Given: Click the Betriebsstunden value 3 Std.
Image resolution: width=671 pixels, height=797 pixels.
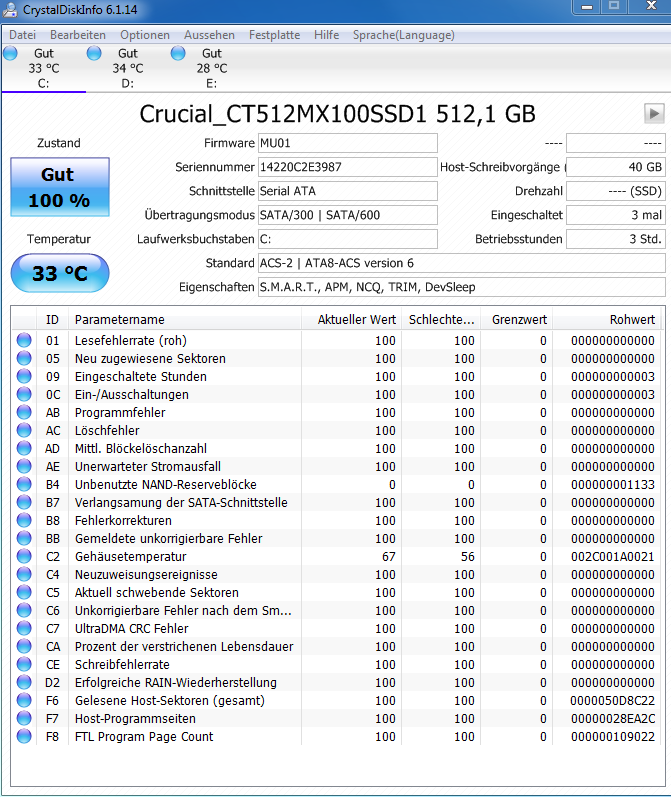Looking at the screenshot, I should (616, 239).
